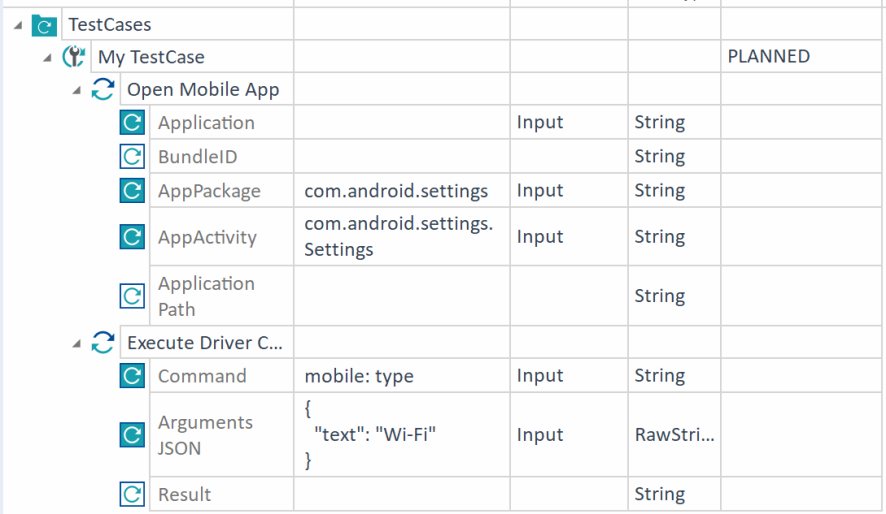886x514 pixels.
Task: Click the icon beside BundleID
Action: (x=132, y=157)
